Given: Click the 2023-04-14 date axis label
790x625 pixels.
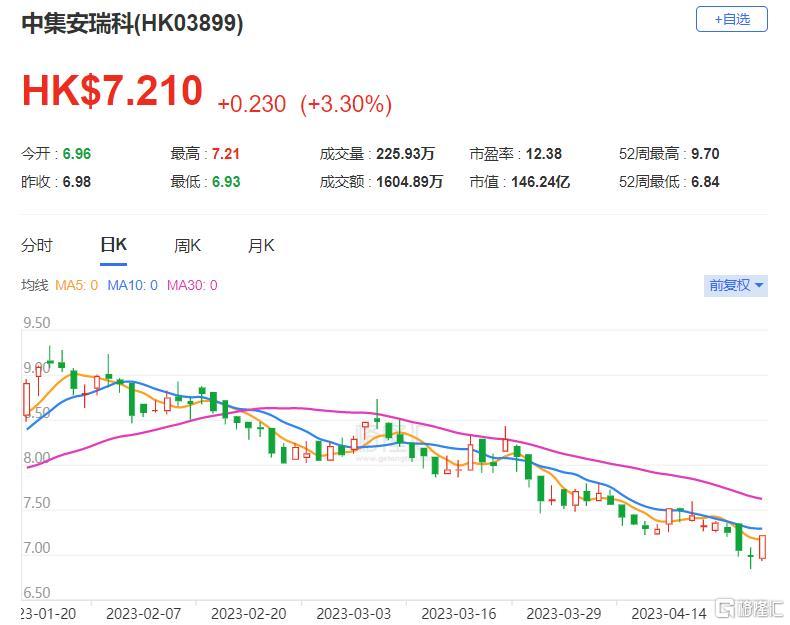Looking at the screenshot, I should coord(669,614).
